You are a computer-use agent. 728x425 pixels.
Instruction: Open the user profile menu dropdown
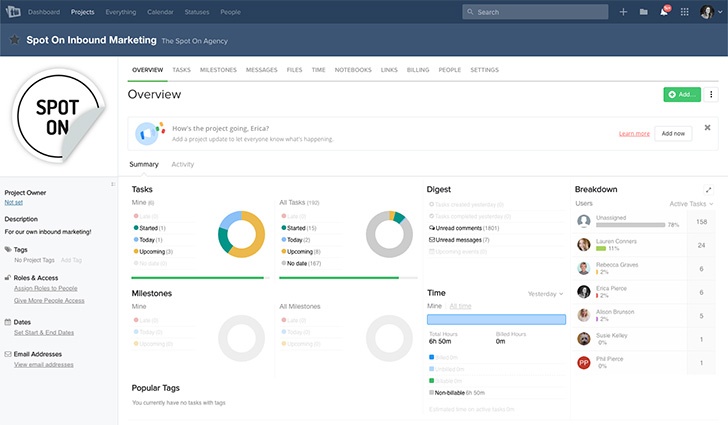(x=709, y=12)
